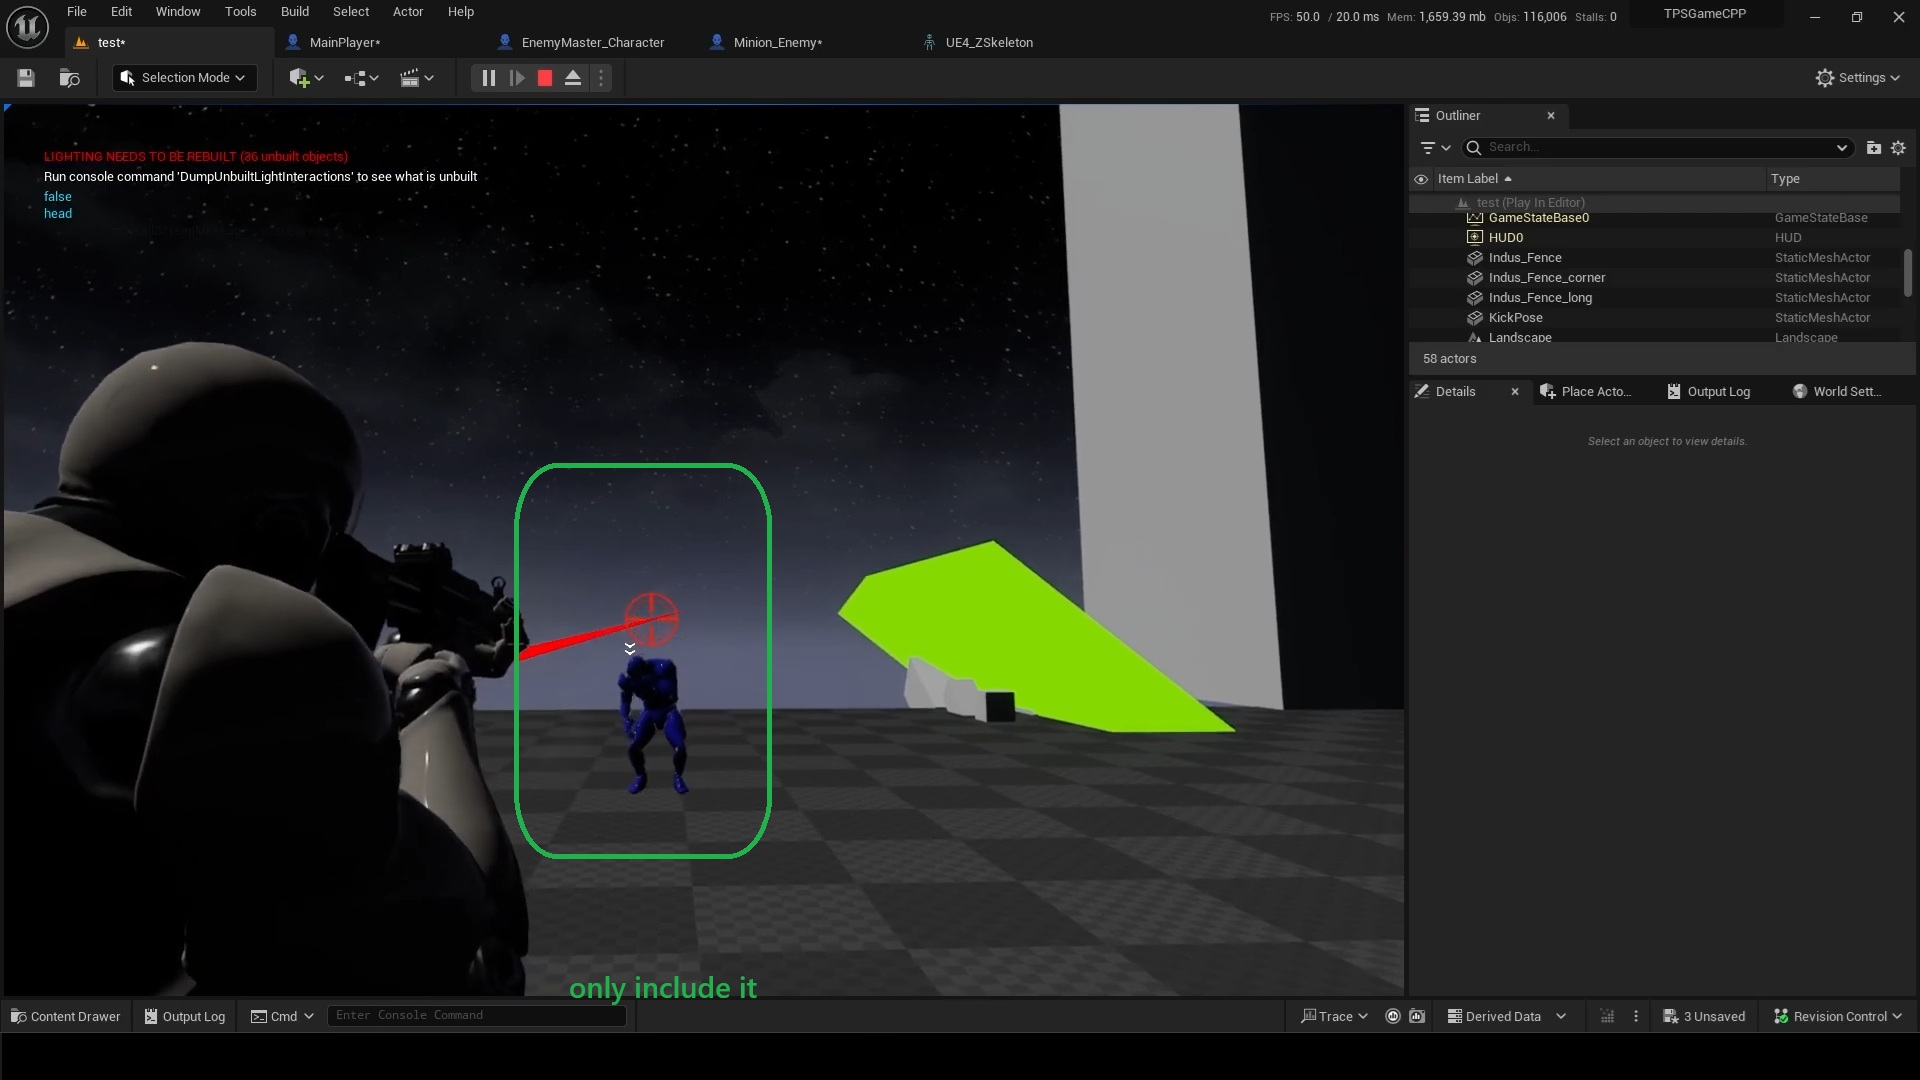Open the Outliner filter options dropdown
This screenshot has width=1920, height=1080.
(x=1435, y=147)
